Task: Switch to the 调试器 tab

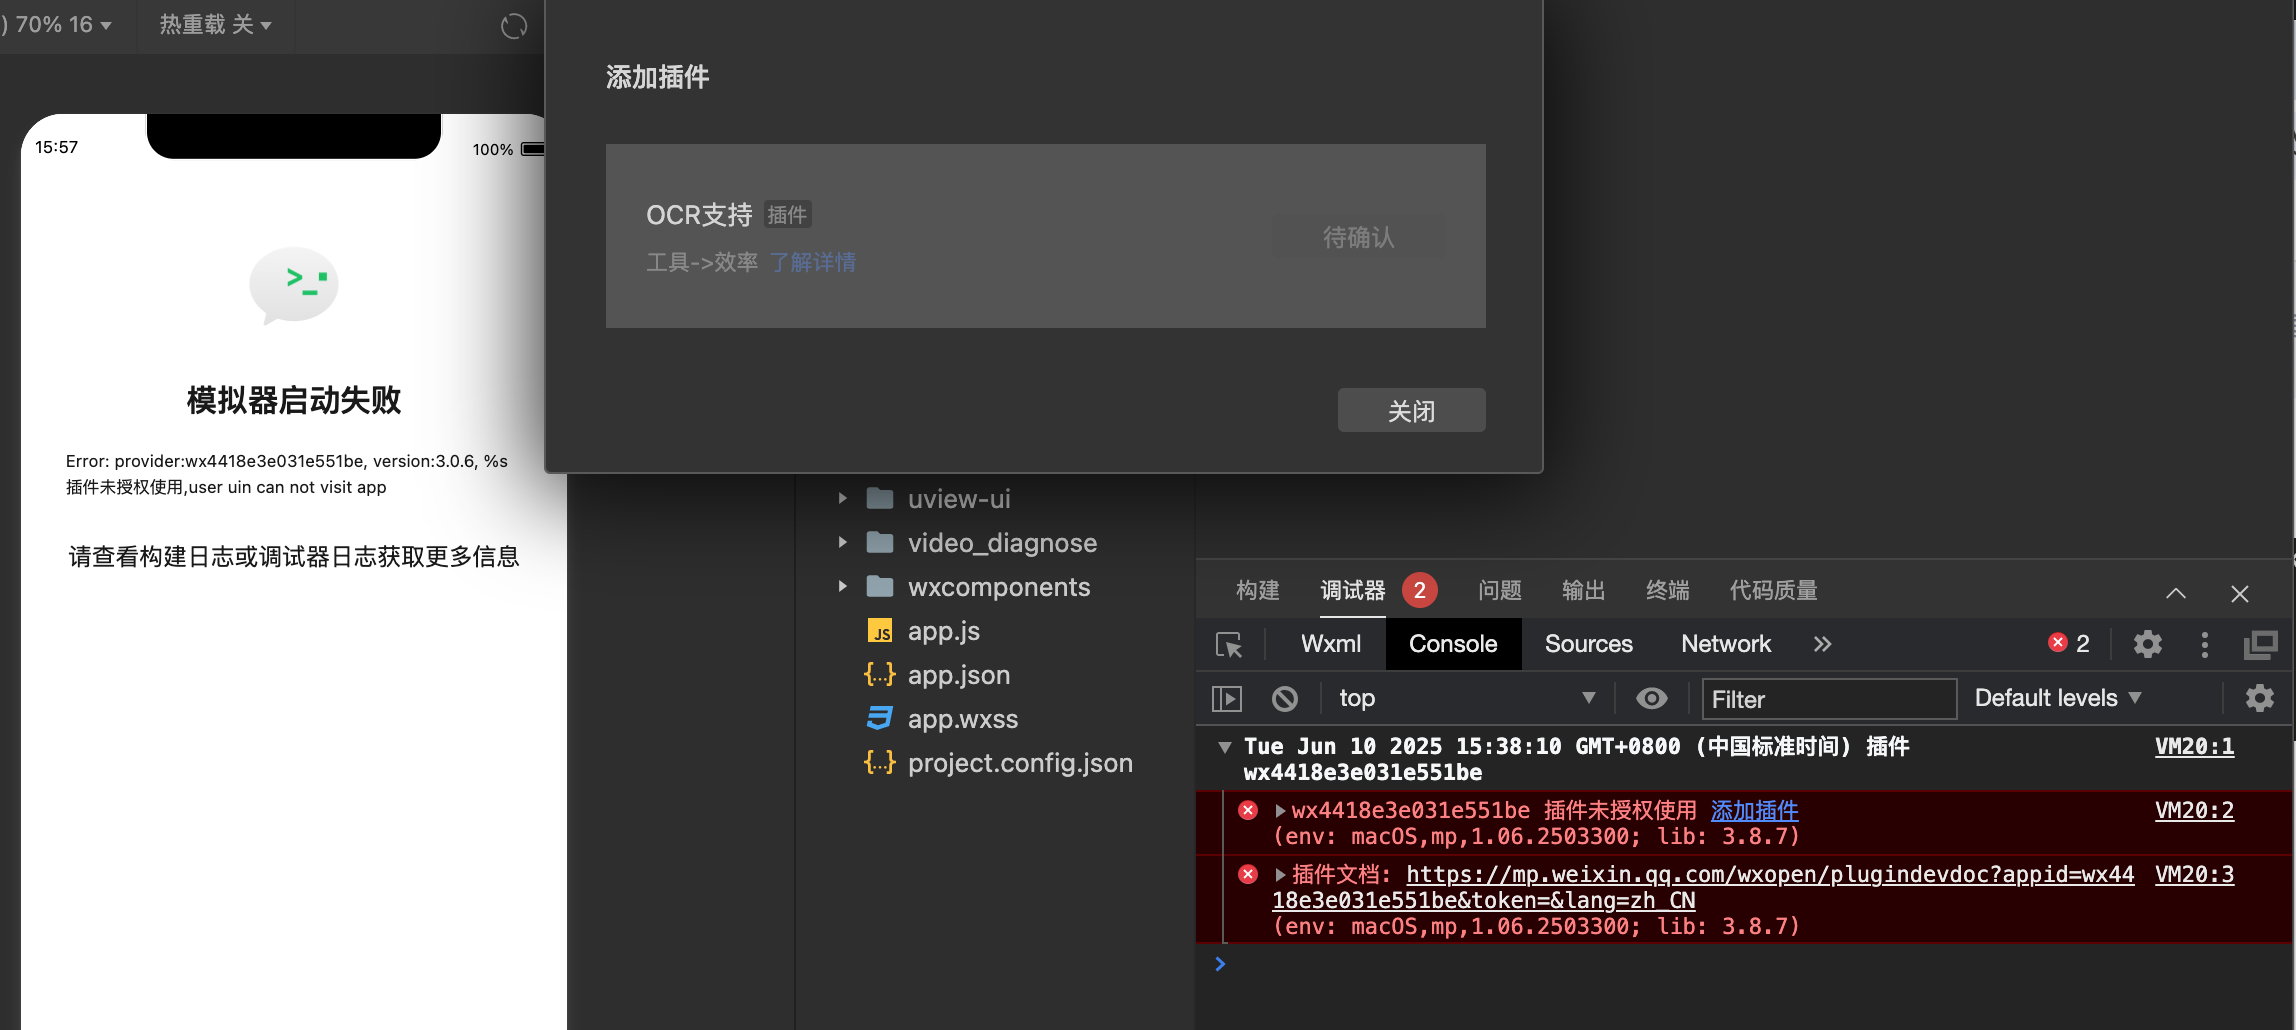Action: 1353,590
